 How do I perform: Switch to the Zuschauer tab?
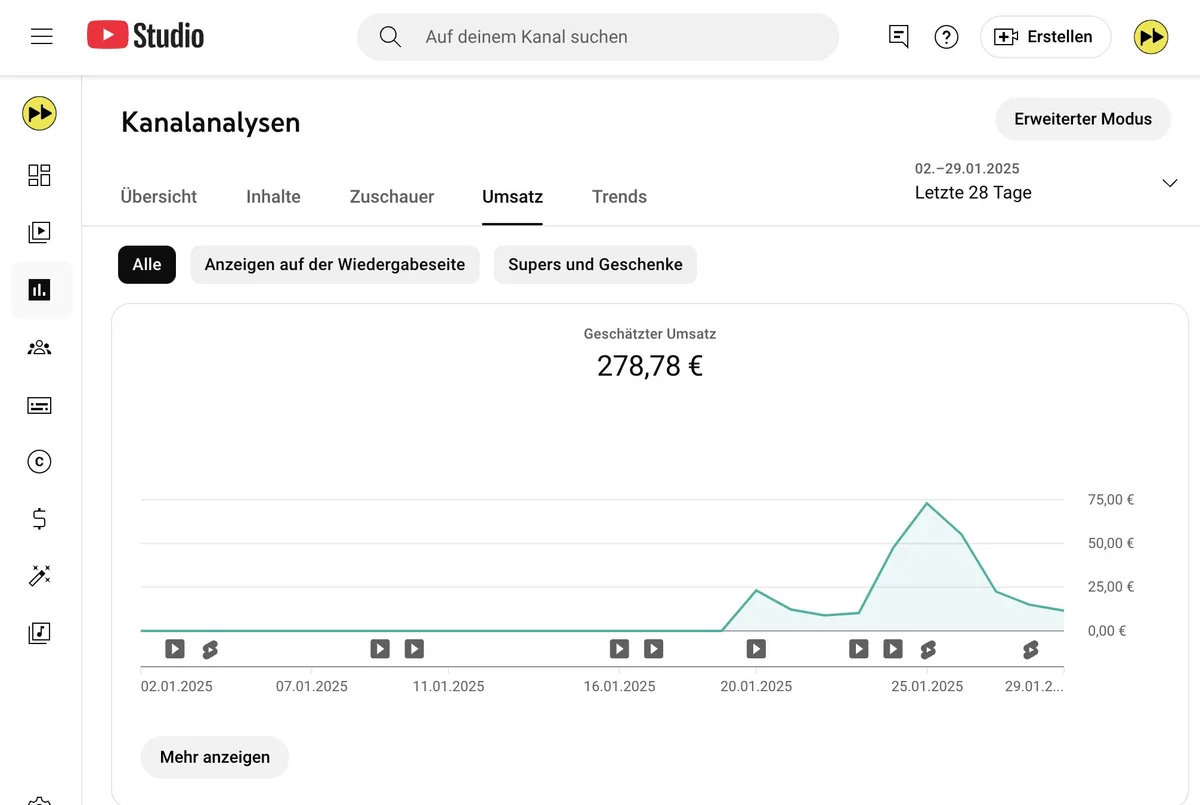pyautogui.click(x=392, y=197)
